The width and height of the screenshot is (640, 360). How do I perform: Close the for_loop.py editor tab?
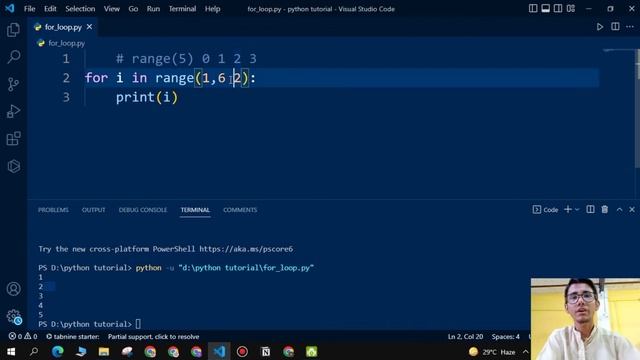(x=89, y=27)
